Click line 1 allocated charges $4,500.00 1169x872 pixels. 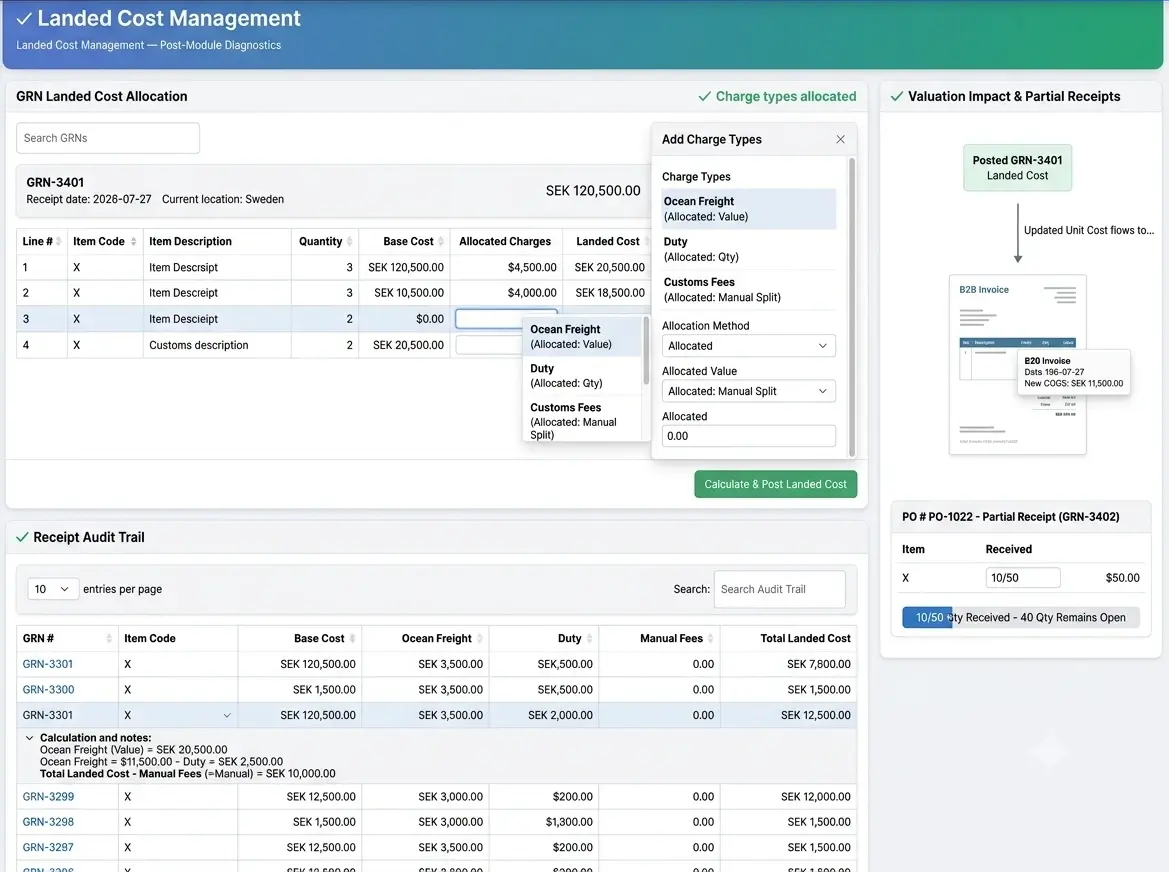point(532,268)
